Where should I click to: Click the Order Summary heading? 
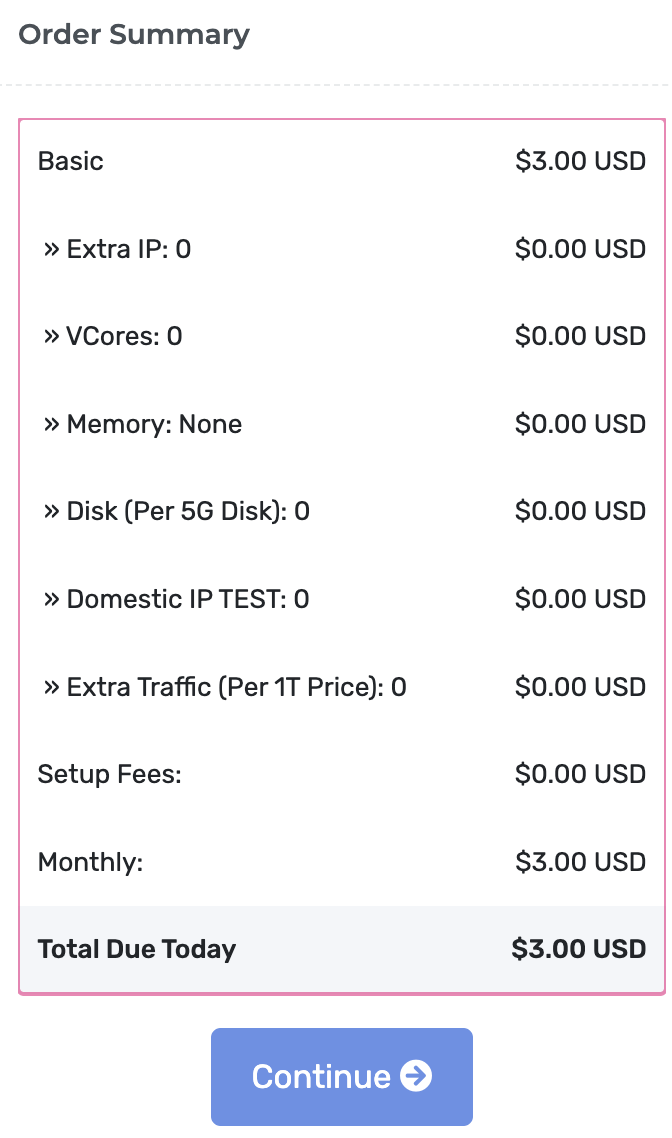click(x=134, y=35)
